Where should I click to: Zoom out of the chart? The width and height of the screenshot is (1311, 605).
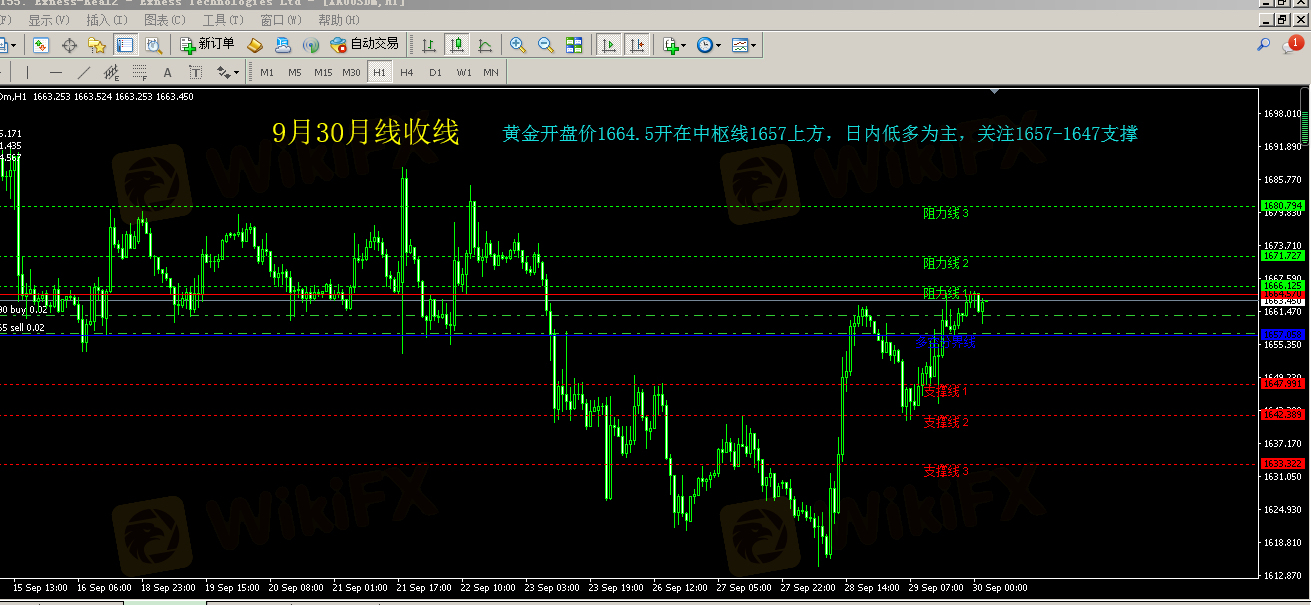(546, 45)
